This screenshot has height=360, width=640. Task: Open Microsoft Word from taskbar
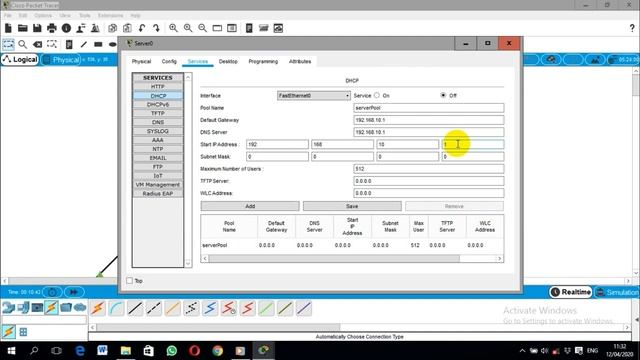point(102,350)
